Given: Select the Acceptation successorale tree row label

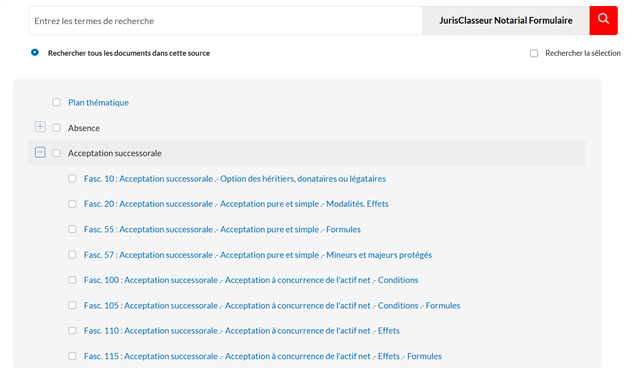Looking at the screenshot, I should click(115, 153).
